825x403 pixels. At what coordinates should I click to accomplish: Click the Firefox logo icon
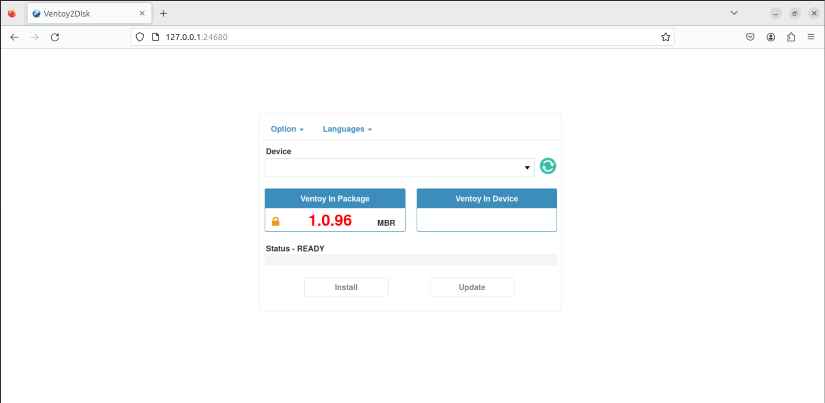(x=12, y=14)
